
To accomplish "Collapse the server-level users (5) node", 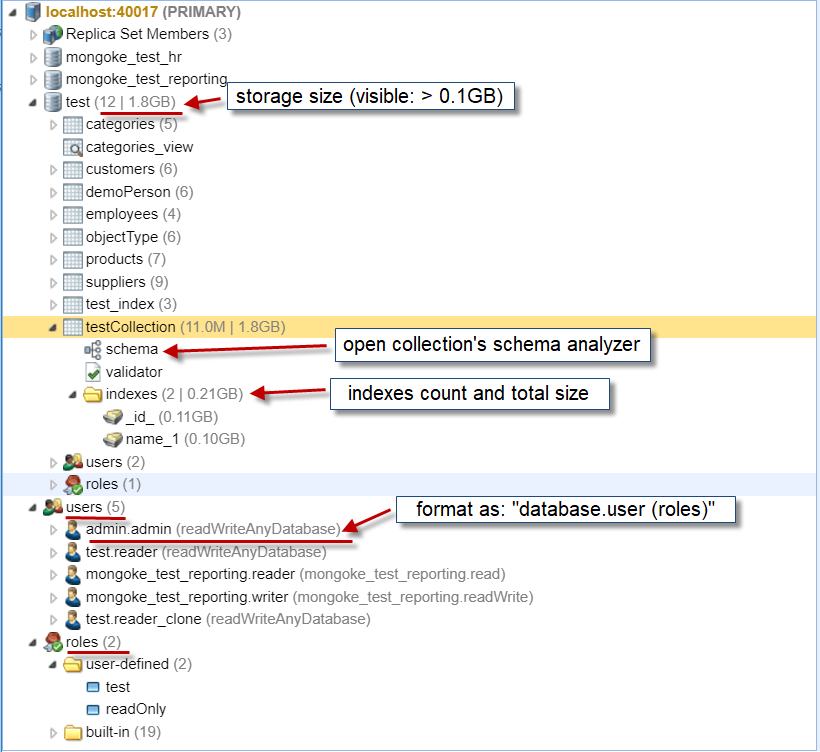I will [33, 508].
